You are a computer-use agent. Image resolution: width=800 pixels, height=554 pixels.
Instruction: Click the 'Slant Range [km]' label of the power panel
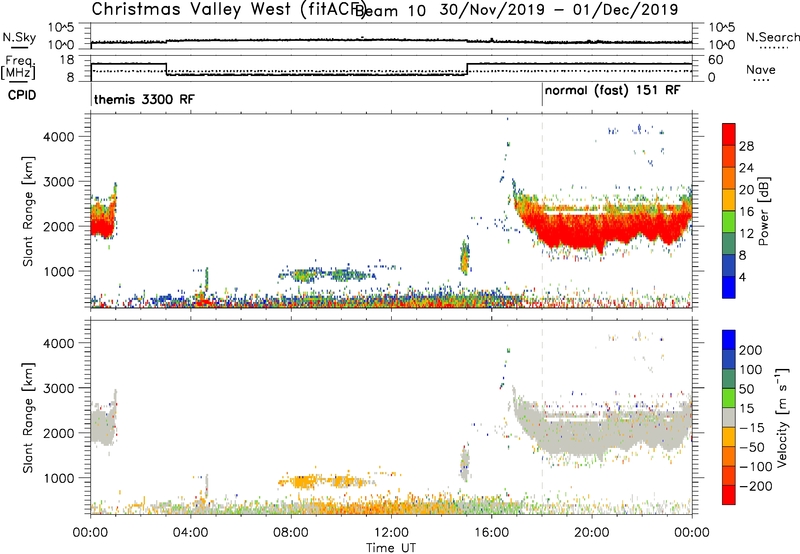(x=28, y=211)
